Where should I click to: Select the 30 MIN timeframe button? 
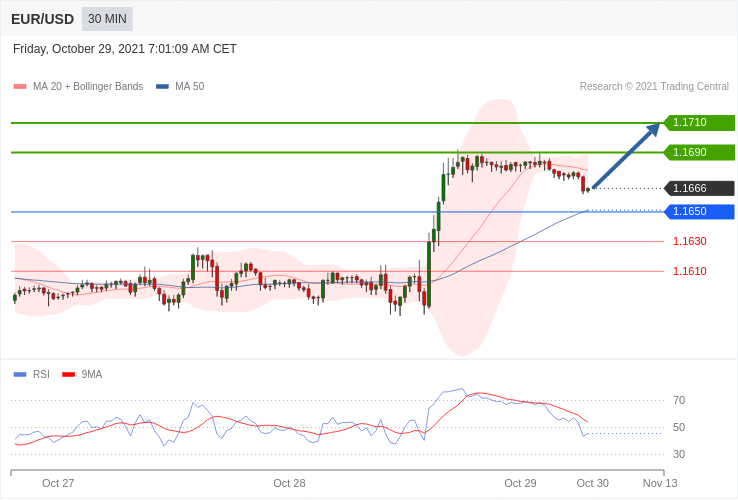coord(107,19)
